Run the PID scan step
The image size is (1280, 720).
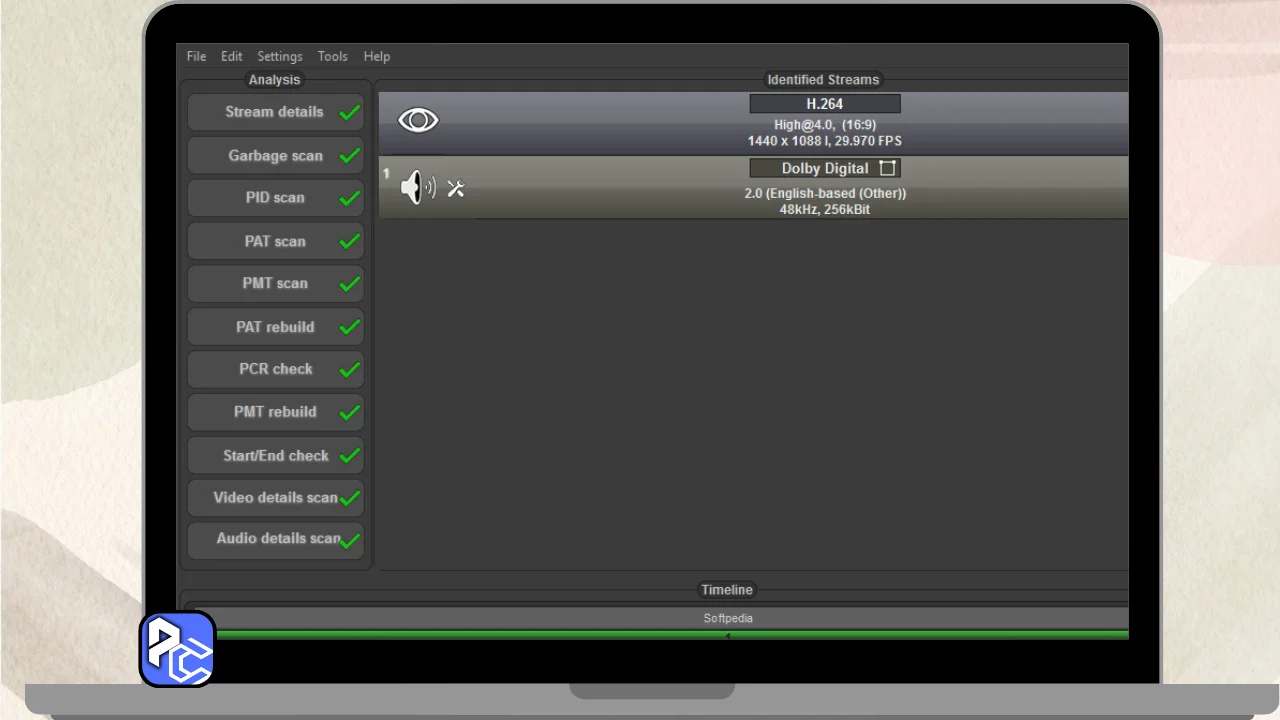coord(276,198)
